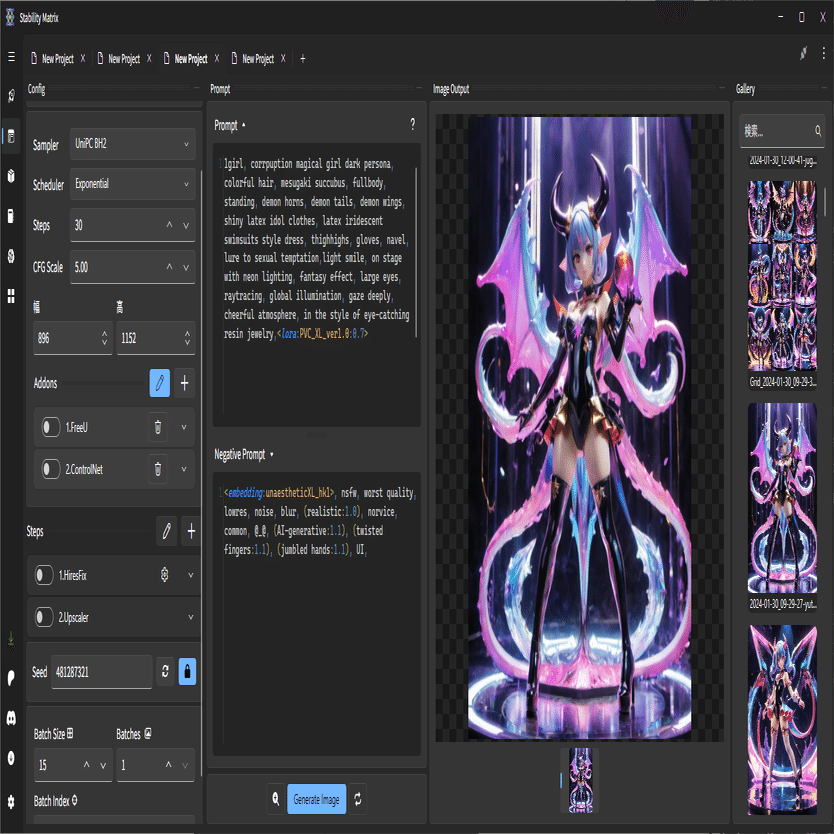Open the Discord icon in the sidebar
This screenshot has height=834, width=834.
point(11,716)
